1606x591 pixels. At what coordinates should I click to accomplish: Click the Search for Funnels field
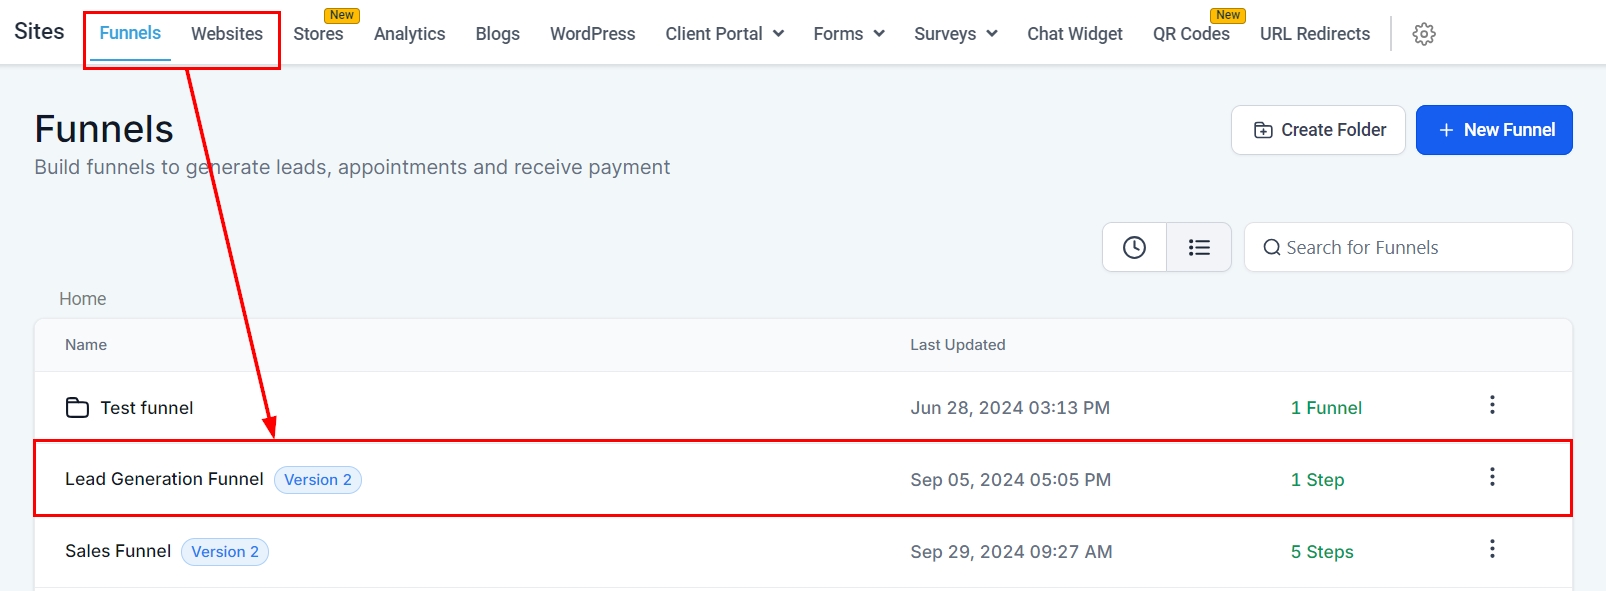[1408, 247]
